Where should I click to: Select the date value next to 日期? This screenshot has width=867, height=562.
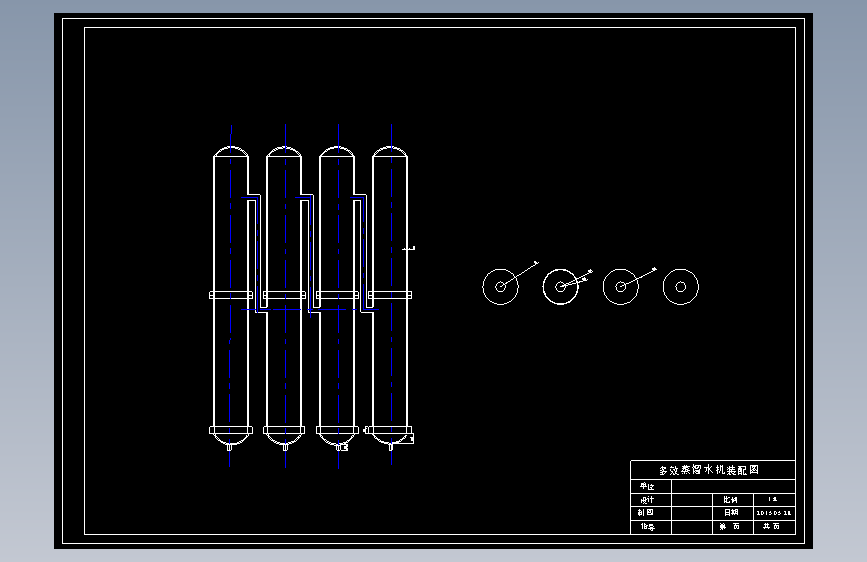coord(774,513)
